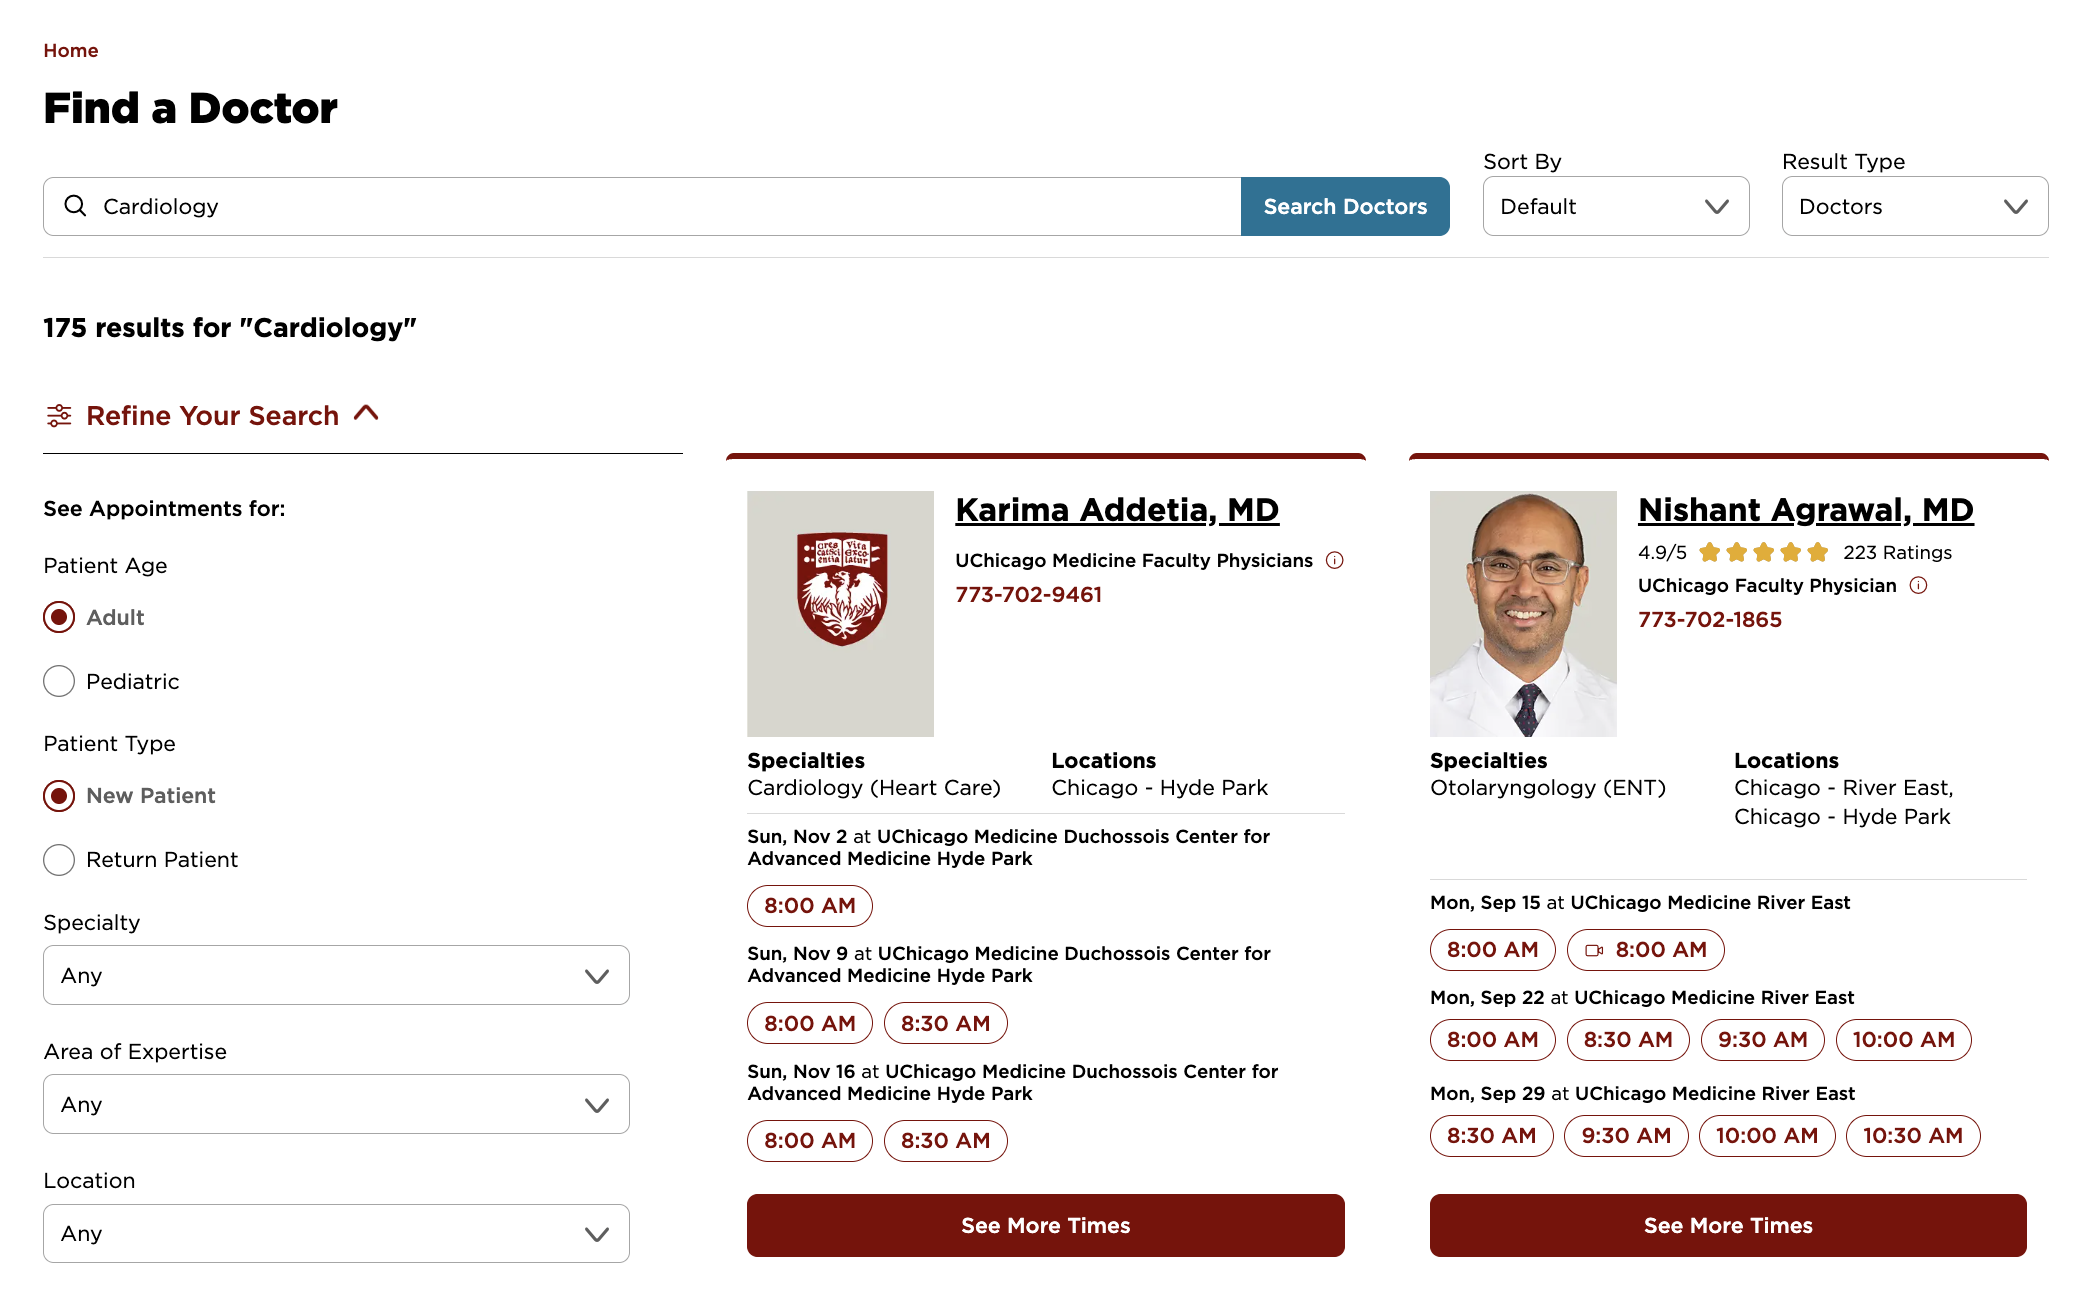The image size is (2096, 1294).
Task: Open the Specialty dropdown
Action: [x=336, y=975]
